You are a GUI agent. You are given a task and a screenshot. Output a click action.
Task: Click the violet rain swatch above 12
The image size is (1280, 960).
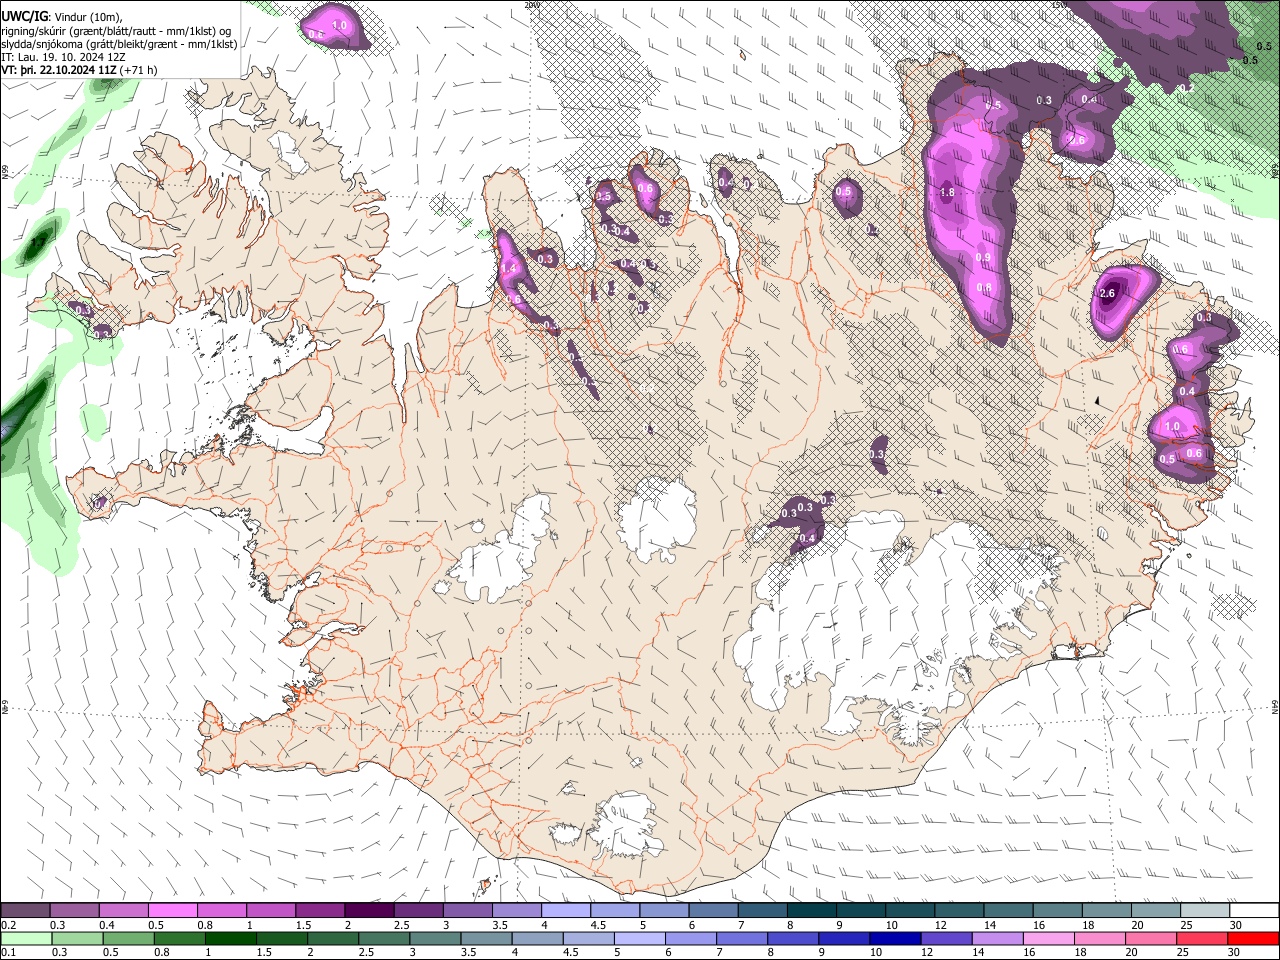pos(947,939)
